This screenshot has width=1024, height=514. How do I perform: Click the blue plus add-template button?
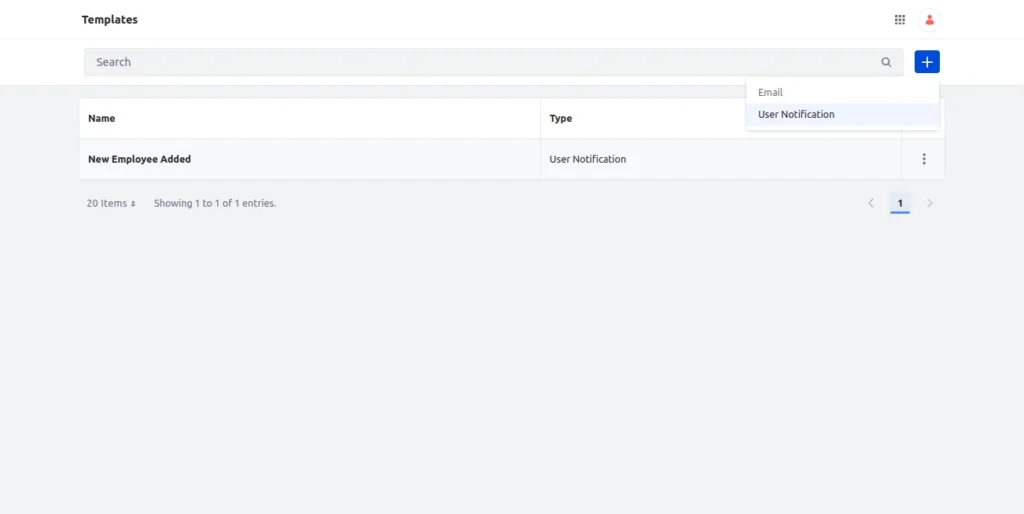(x=927, y=62)
